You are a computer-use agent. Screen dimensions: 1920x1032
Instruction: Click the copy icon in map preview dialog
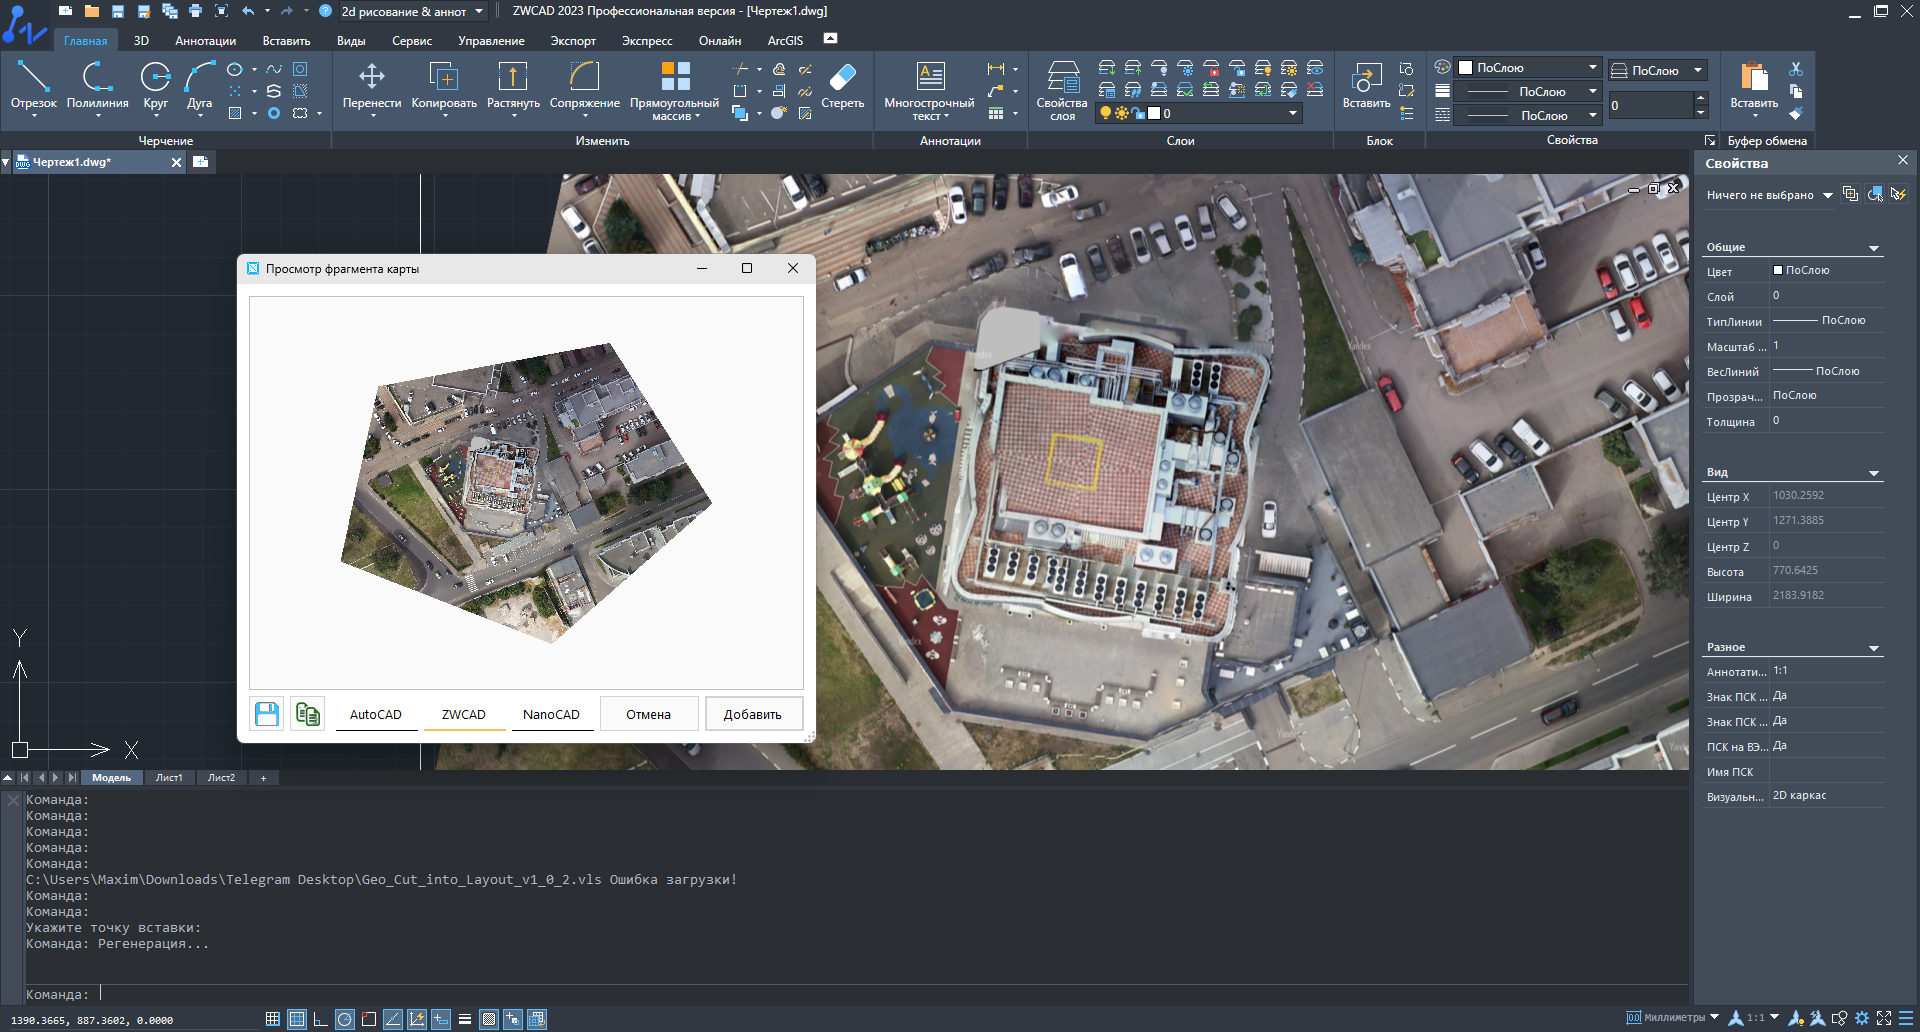click(308, 714)
